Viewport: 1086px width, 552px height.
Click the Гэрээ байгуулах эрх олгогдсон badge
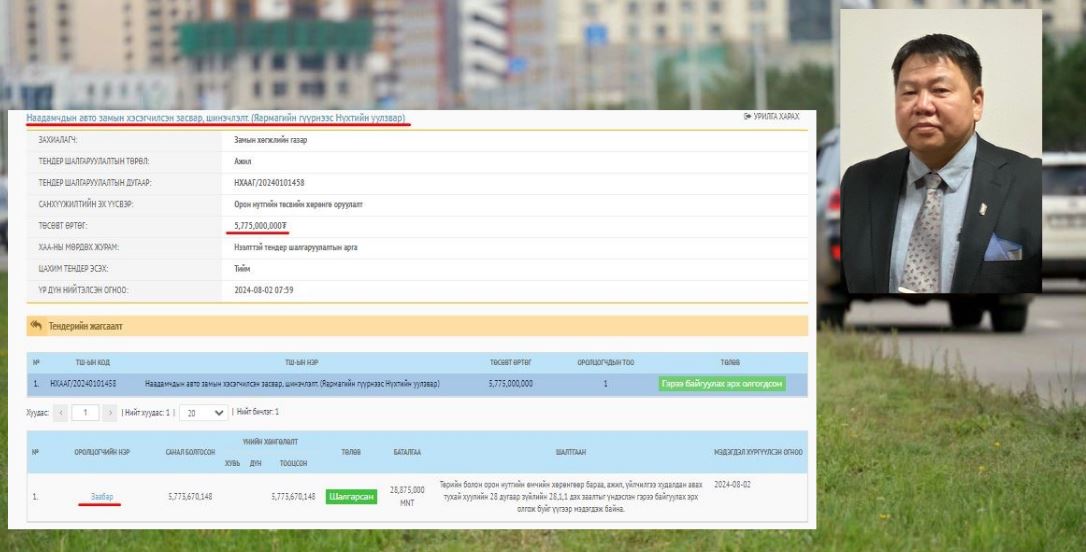pyautogui.click(x=722, y=384)
